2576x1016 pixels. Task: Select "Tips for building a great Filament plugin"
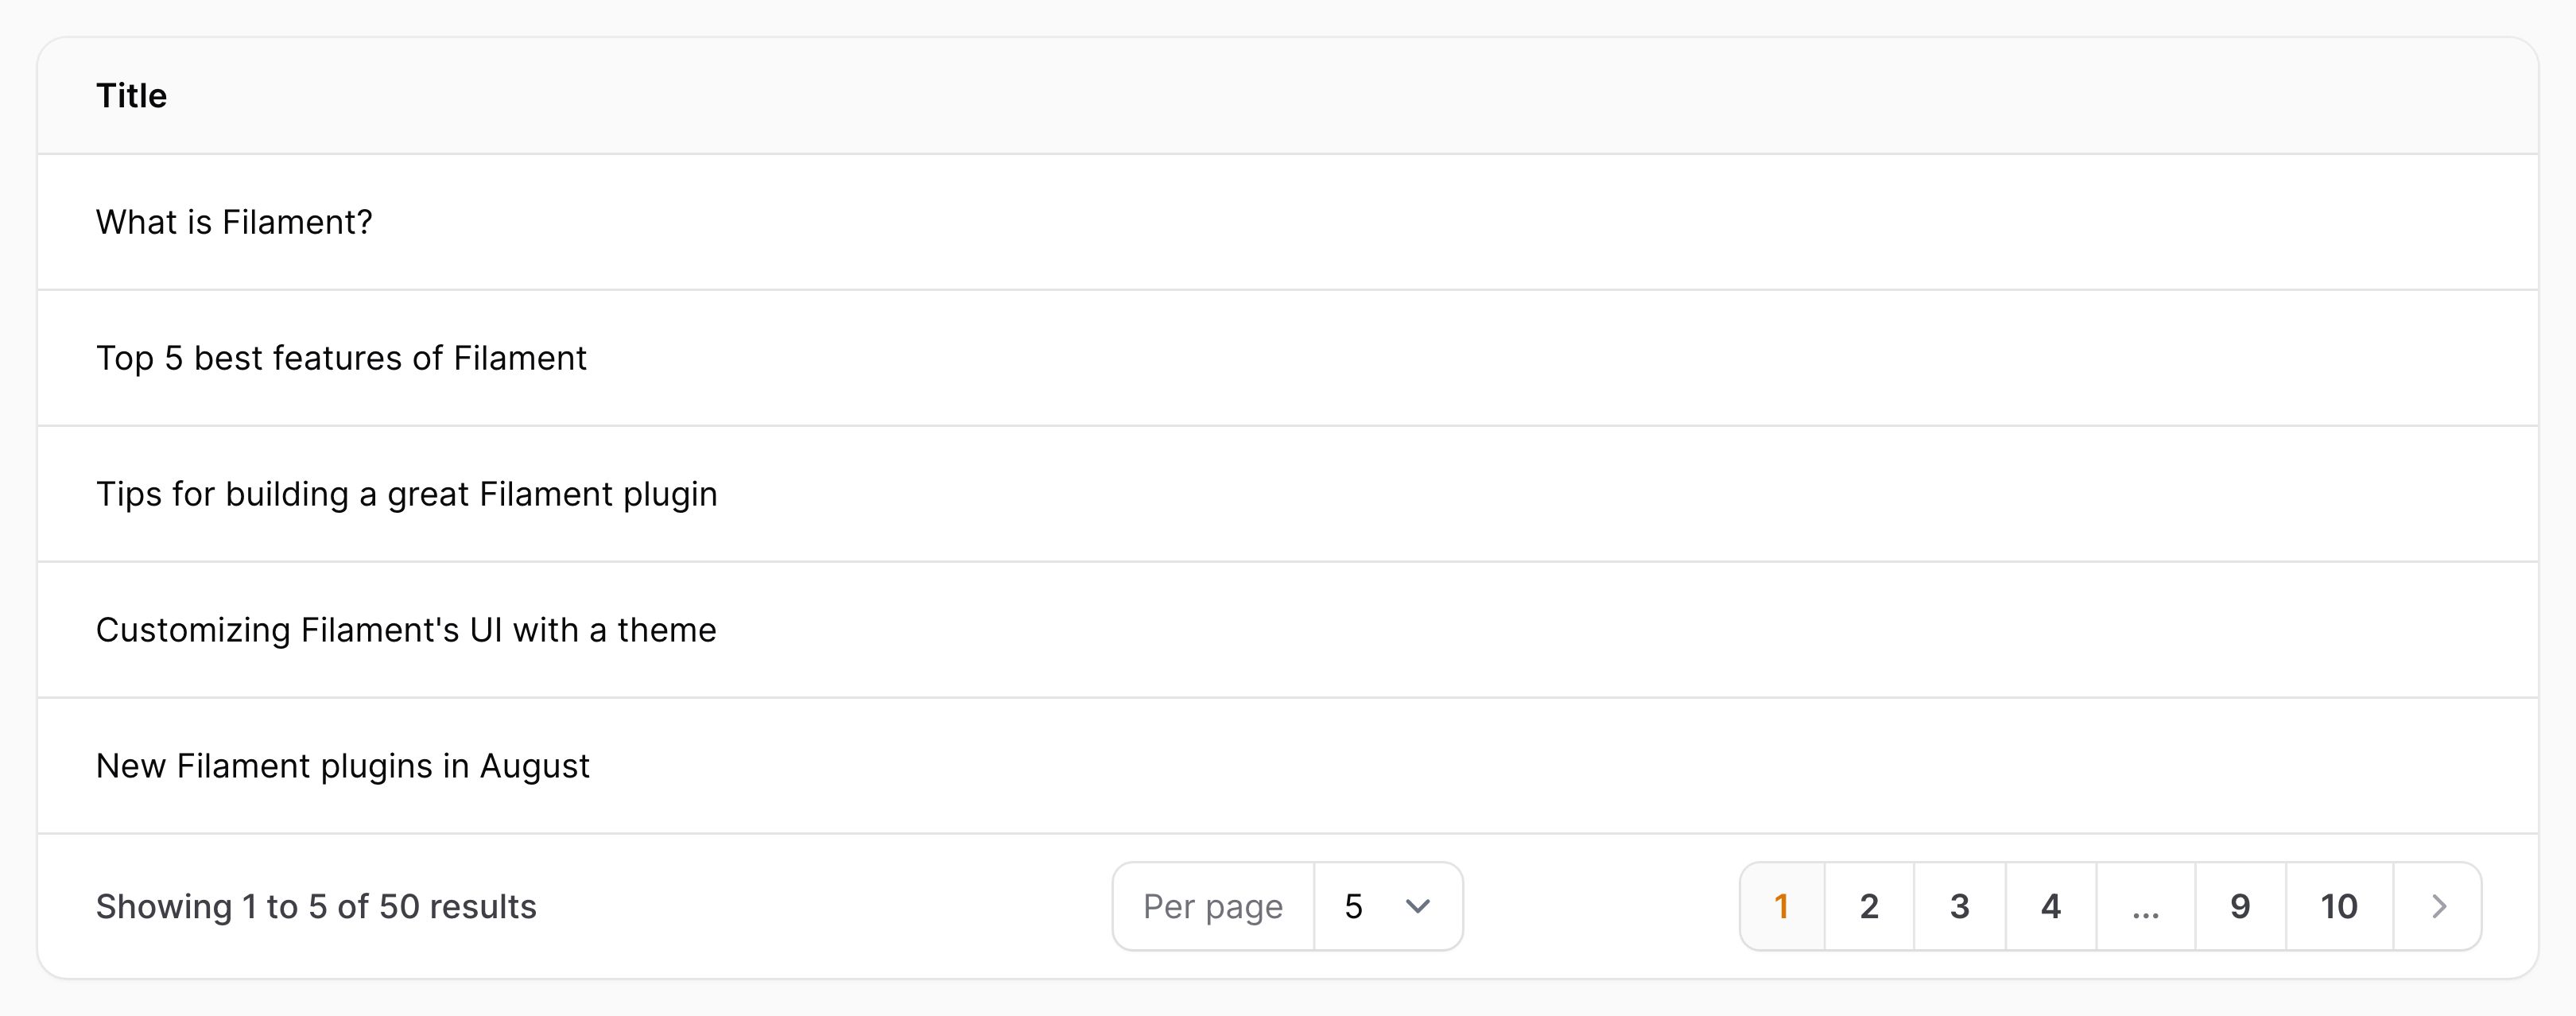click(x=406, y=494)
